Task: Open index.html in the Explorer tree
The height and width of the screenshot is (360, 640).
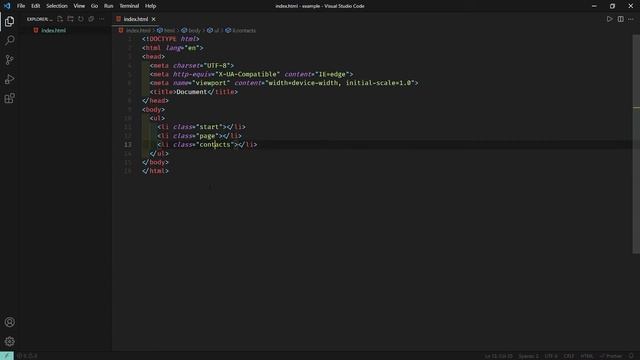Action: tap(53, 31)
